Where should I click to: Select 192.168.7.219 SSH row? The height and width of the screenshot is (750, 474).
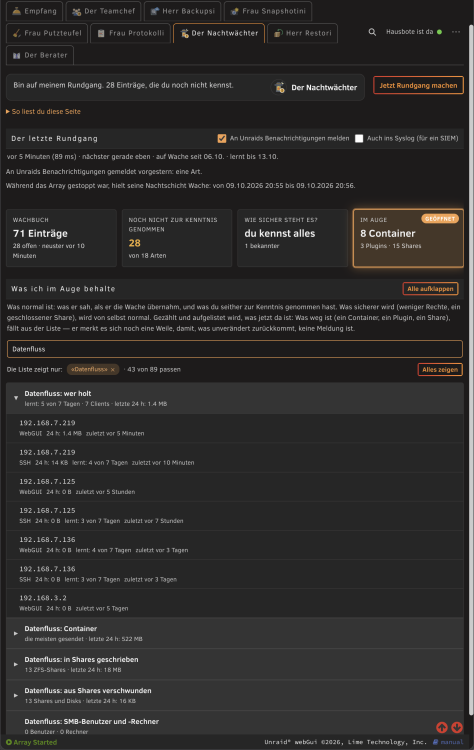tap(235, 457)
